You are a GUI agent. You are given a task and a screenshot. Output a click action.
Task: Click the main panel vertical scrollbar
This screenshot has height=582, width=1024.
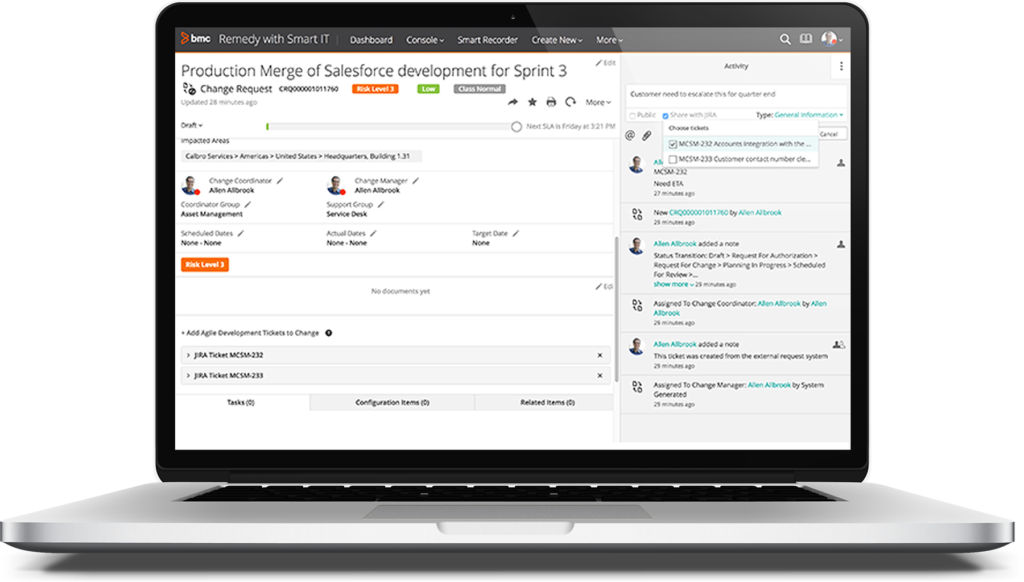point(616,308)
